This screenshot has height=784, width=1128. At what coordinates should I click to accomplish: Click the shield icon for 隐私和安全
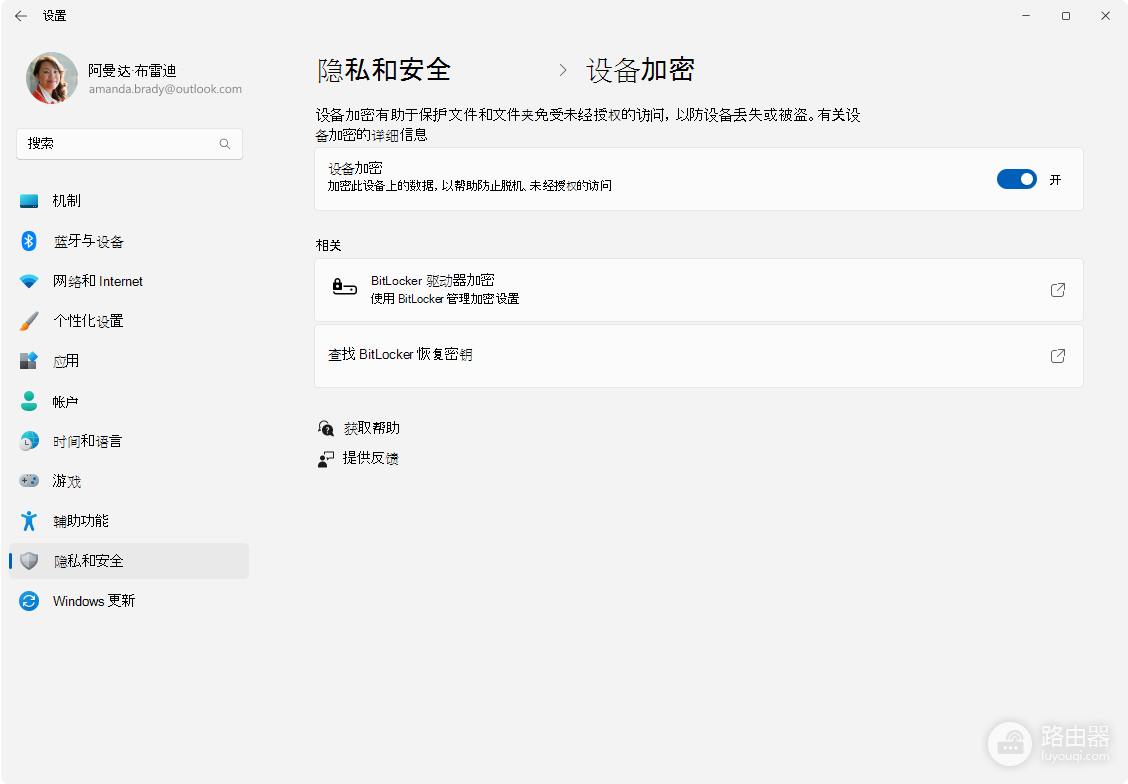coord(29,561)
